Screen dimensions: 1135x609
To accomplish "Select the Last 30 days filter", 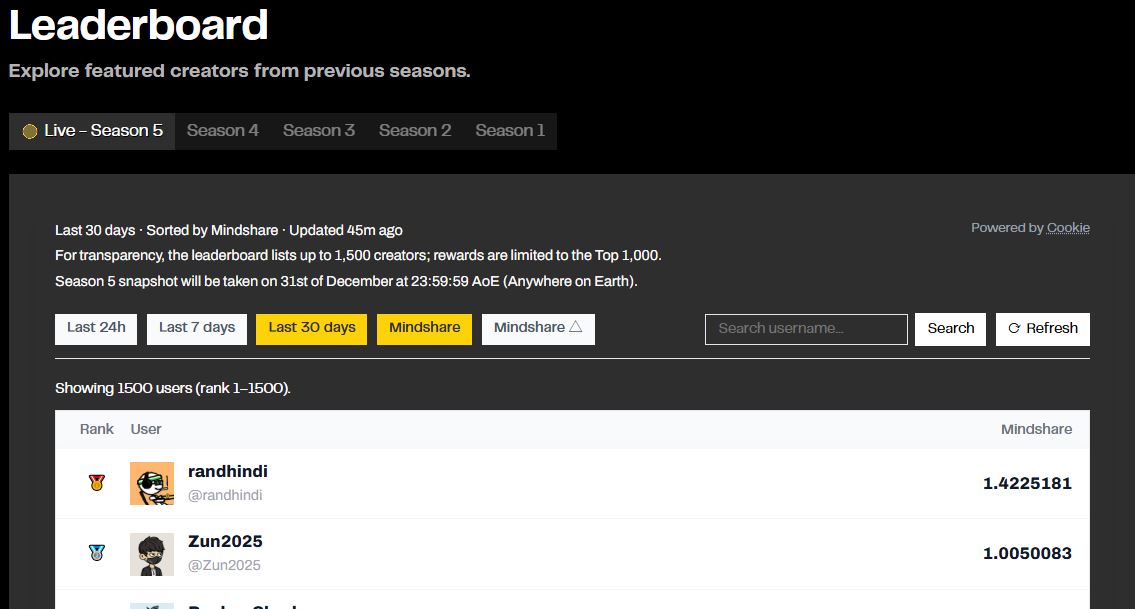I will coord(312,329).
